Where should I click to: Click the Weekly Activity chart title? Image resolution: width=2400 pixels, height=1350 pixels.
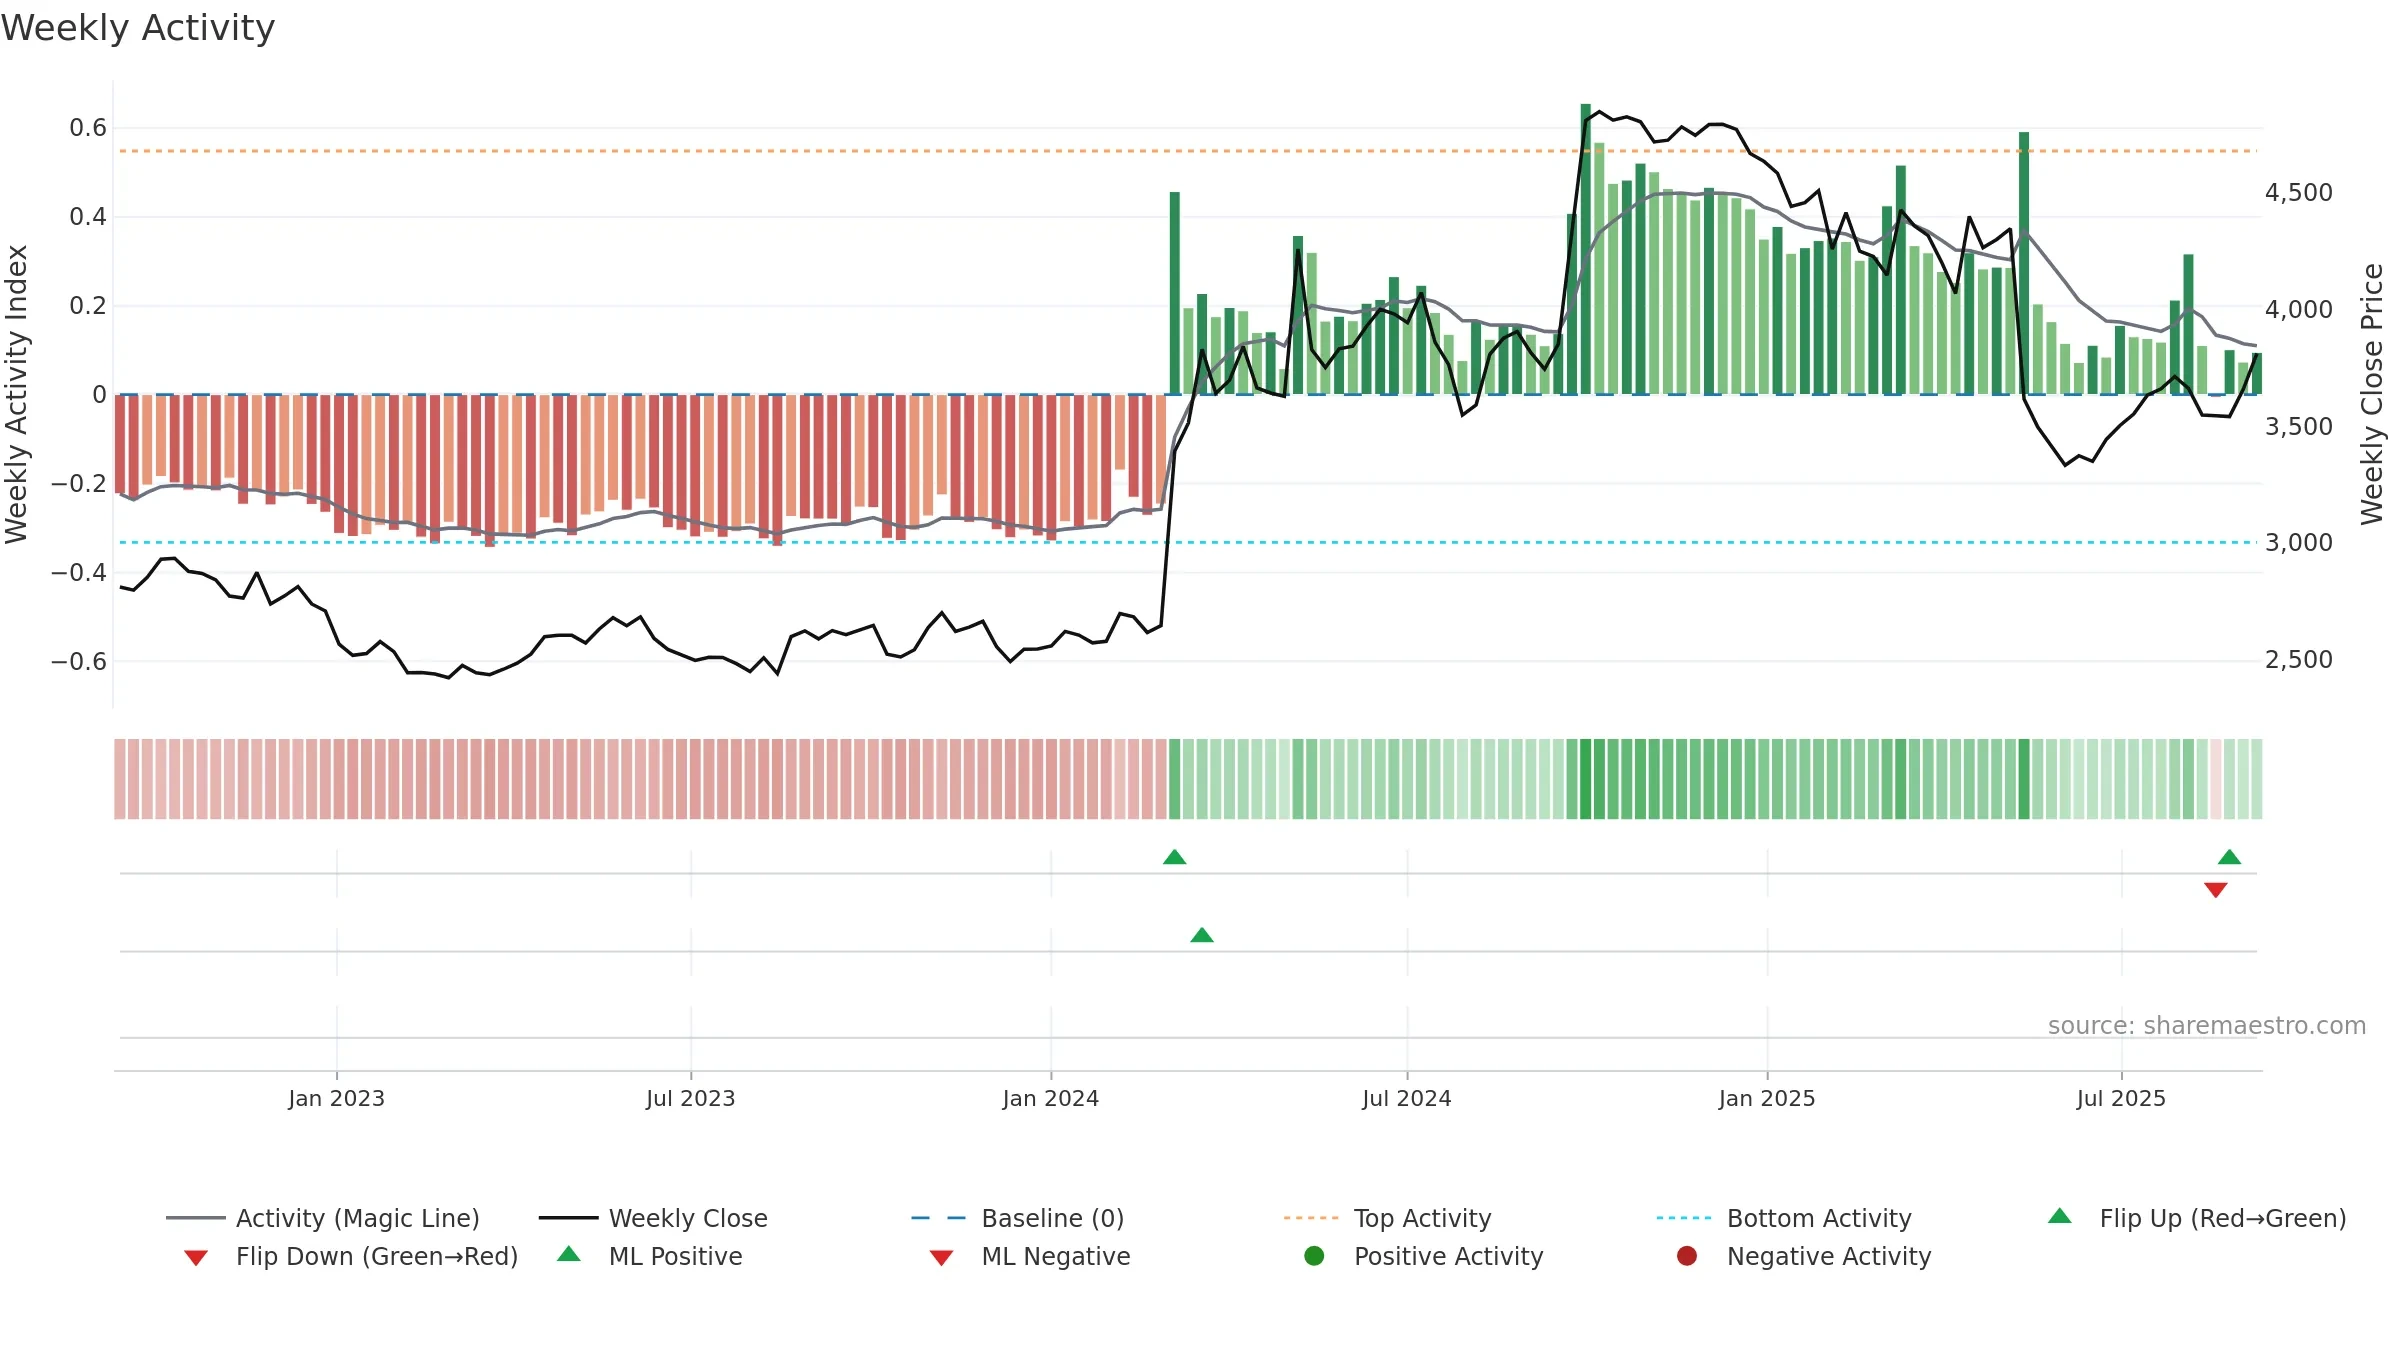tap(138, 28)
